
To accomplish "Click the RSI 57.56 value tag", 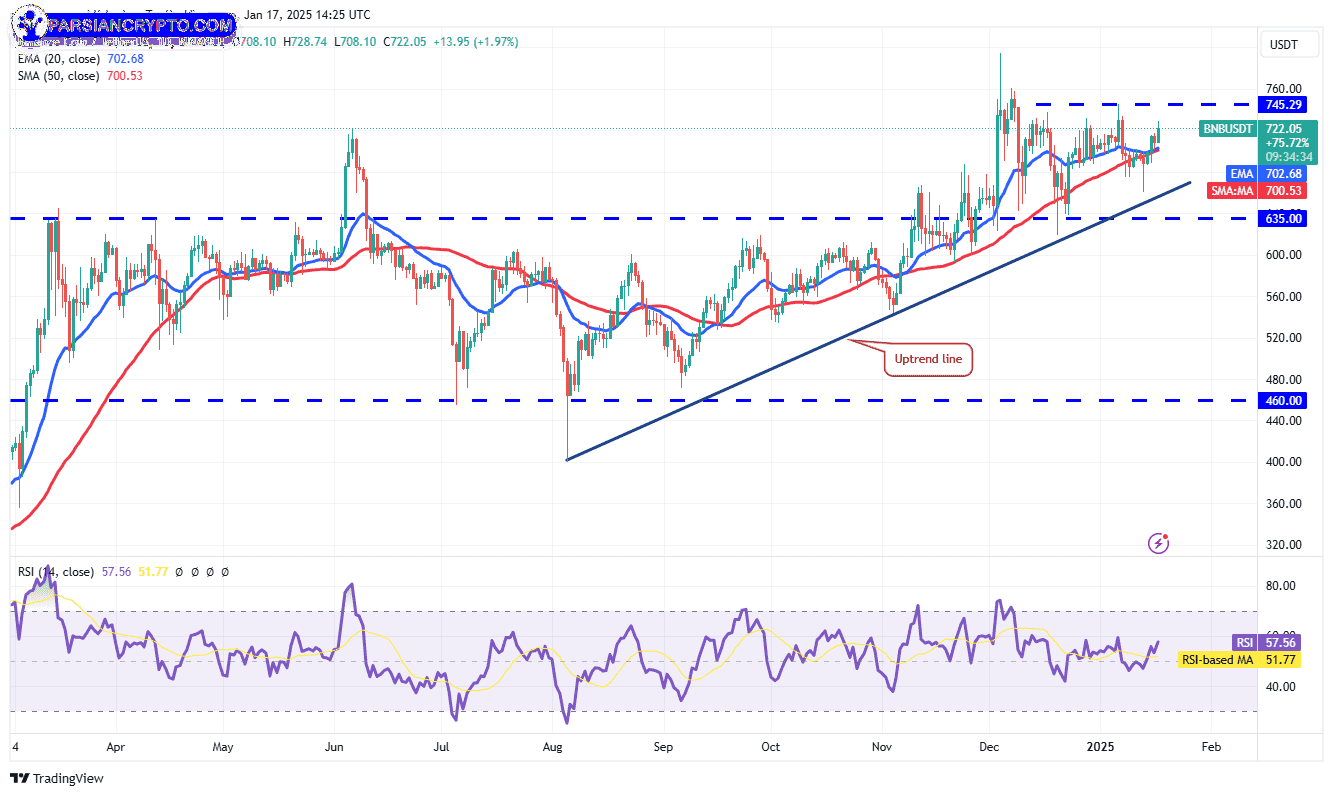I will click(1280, 643).
